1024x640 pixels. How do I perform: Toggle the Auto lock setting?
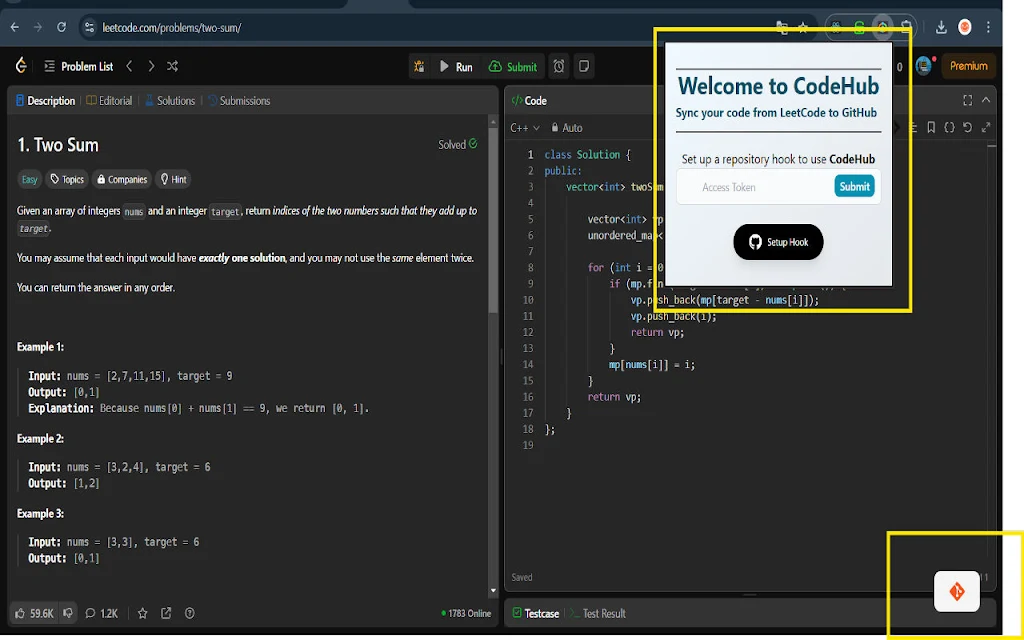click(566, 128)
